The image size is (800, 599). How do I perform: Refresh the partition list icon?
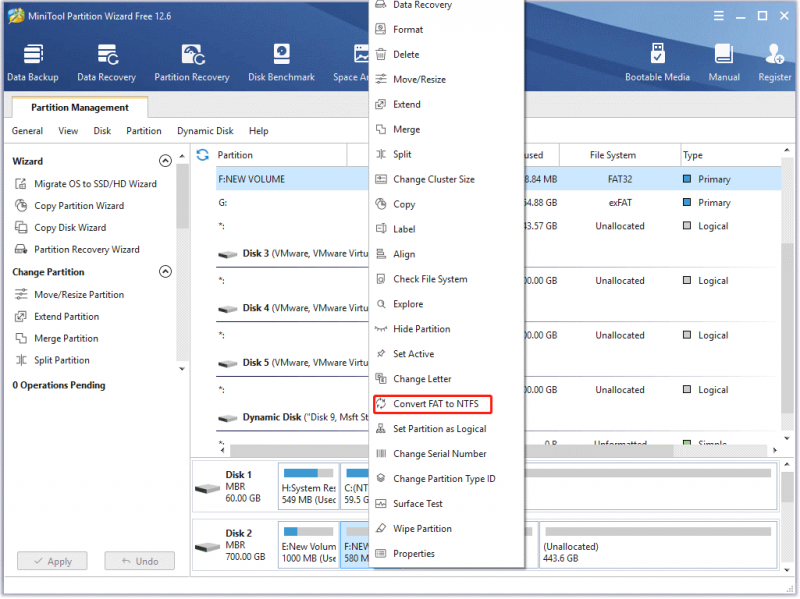coord(203,155)
